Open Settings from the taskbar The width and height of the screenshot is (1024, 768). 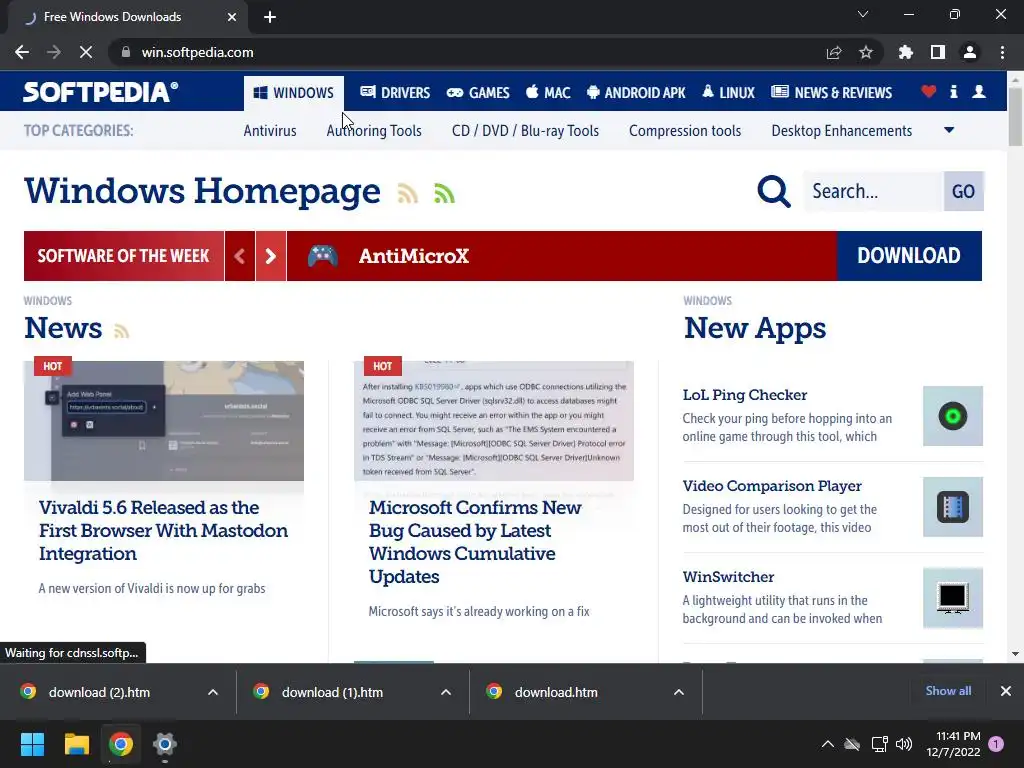coord(165,744)
